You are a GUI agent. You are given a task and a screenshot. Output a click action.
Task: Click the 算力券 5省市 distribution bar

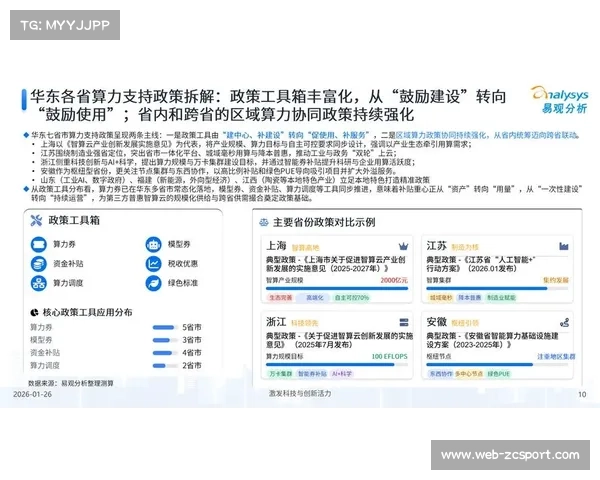pyautogui.click(x=165, y=327)
